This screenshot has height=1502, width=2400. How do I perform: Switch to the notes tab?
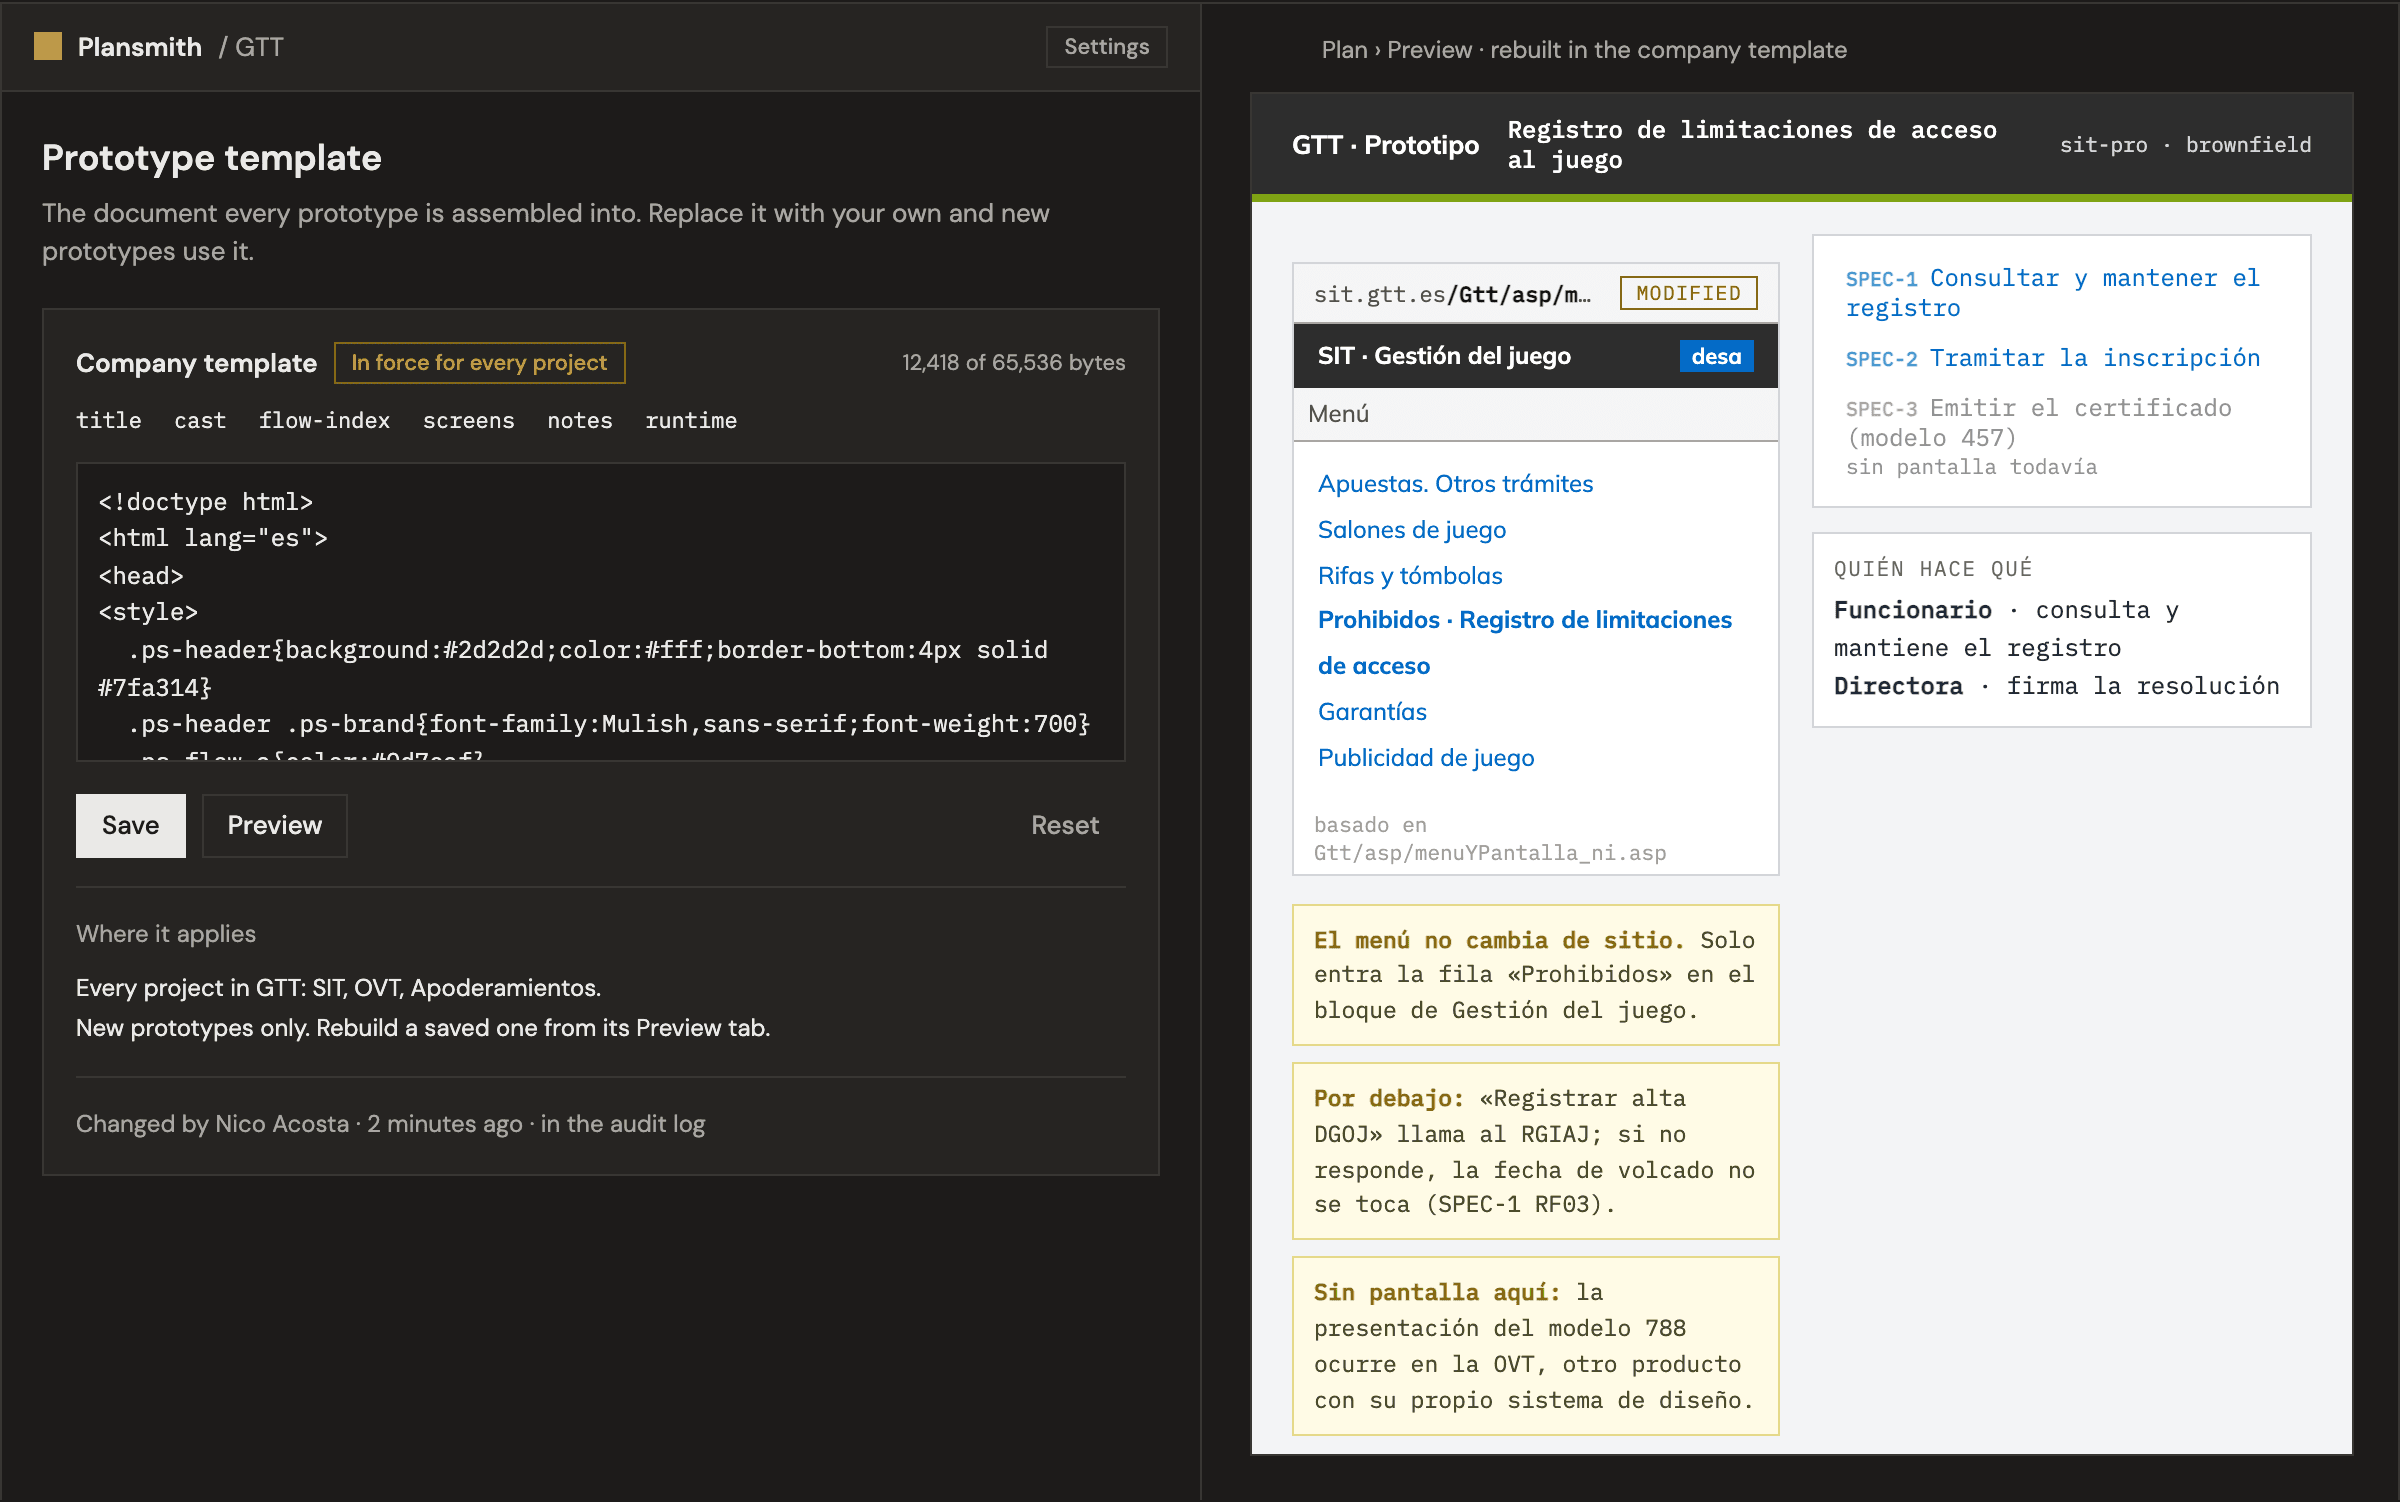(579, 421)
